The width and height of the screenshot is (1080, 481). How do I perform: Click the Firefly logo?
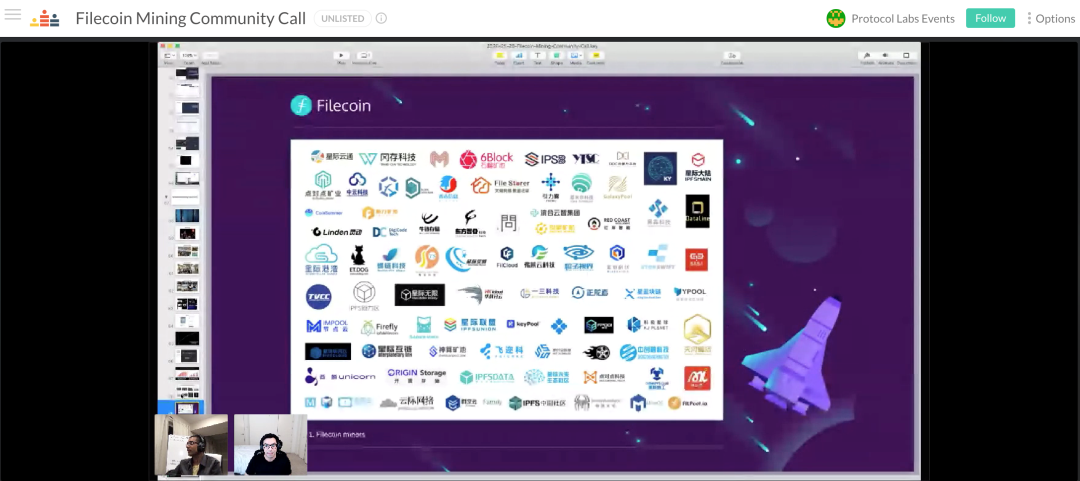(x=380, y=327)
